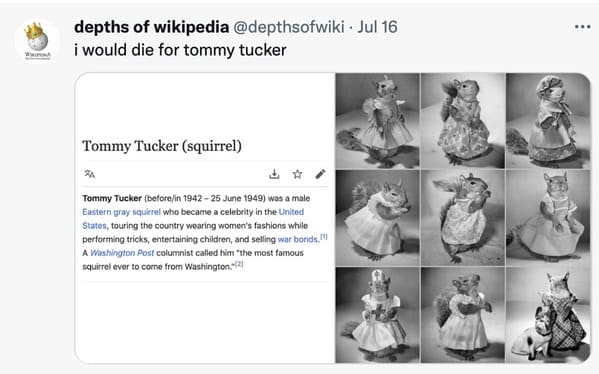Open the Jul 16 tweet timestamp
Viewport: 599px width, 374px height.
click(x=377, y=27)
